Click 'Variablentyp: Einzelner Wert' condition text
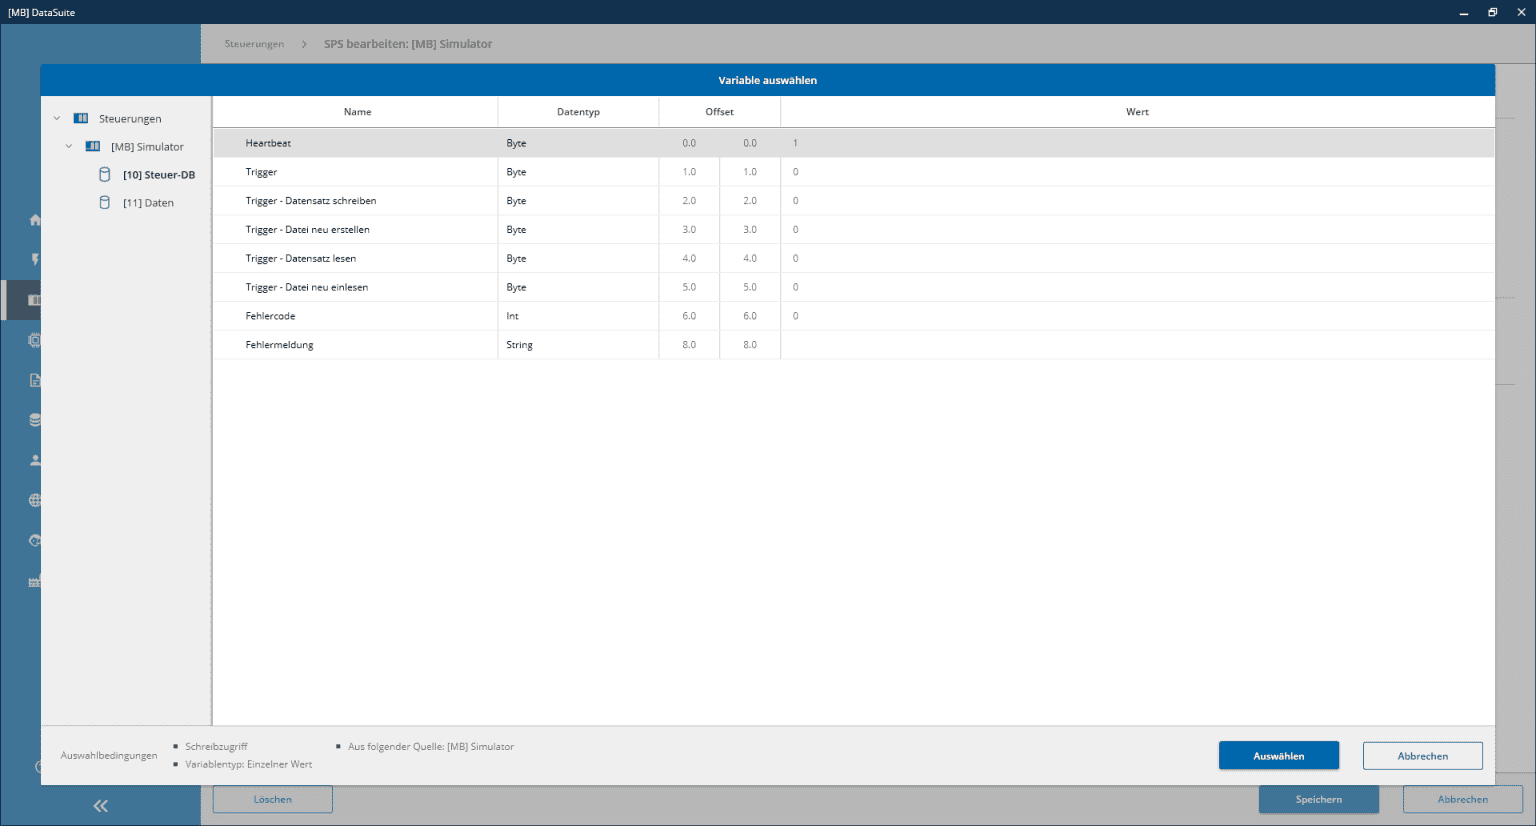Viewport: 1536px width, 826px height. 248,764
